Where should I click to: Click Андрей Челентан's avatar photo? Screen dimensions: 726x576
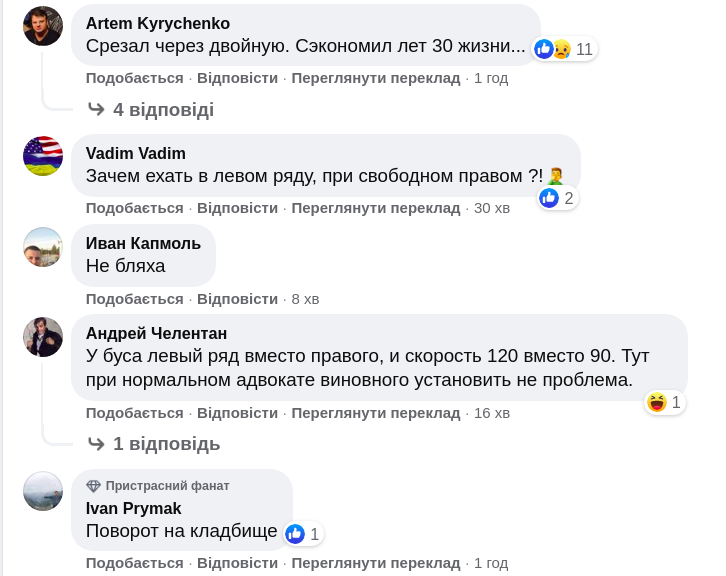click(x=43, y=337)
